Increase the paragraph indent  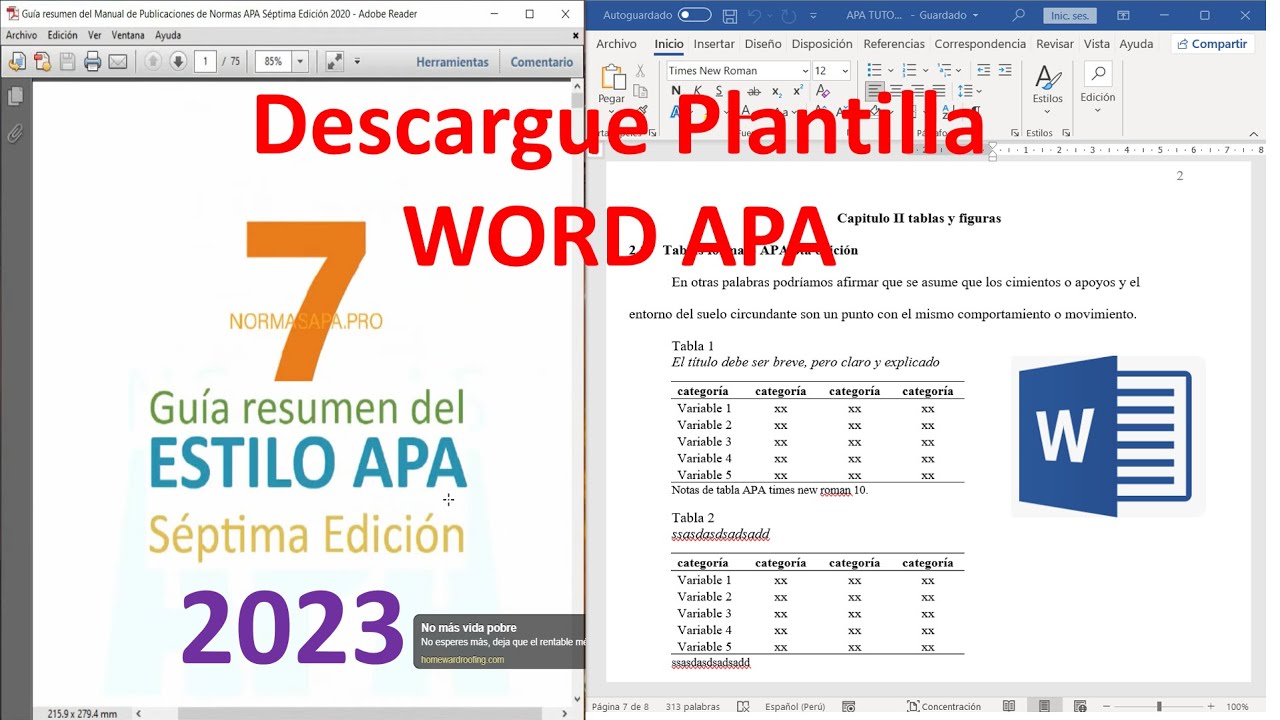click(1007, 70)
